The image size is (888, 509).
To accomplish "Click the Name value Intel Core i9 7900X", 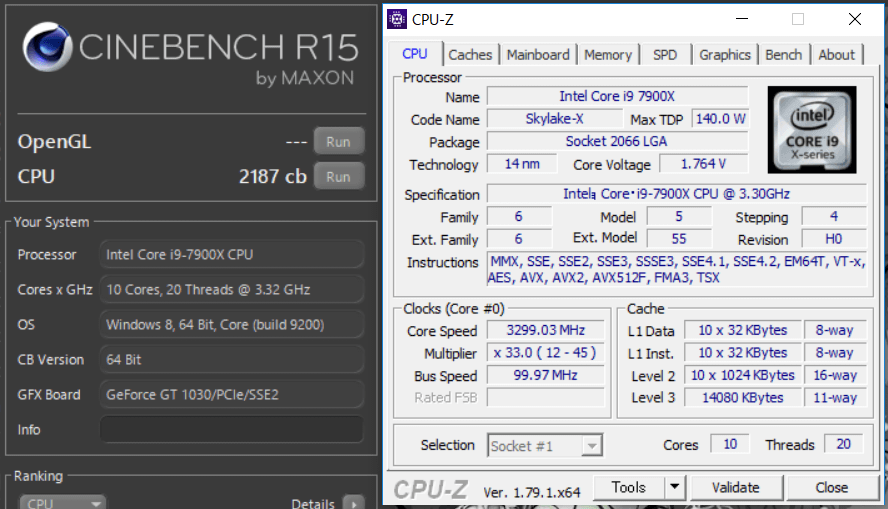I will [x=617, y=96].
